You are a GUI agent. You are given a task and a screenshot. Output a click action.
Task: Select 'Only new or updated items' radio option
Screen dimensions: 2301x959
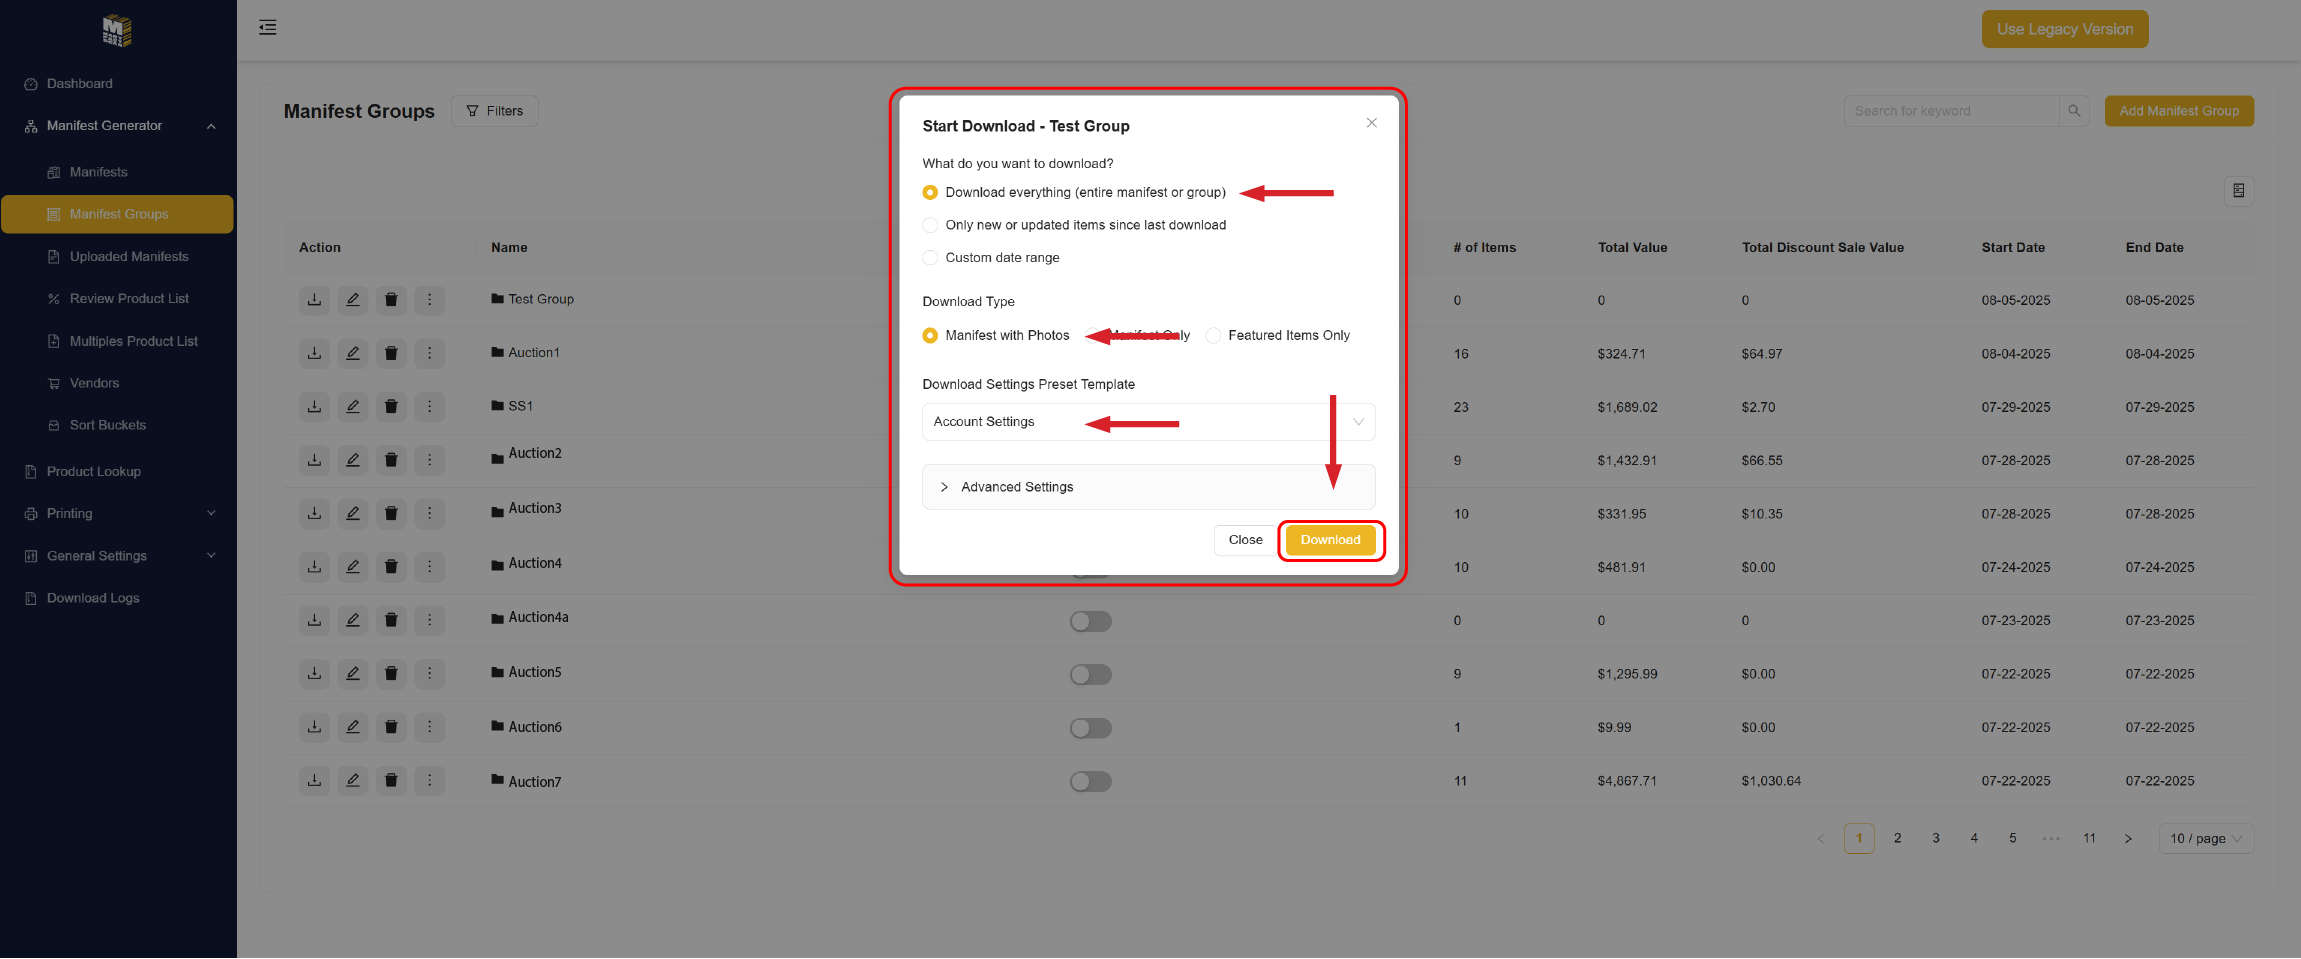[931, 225]
